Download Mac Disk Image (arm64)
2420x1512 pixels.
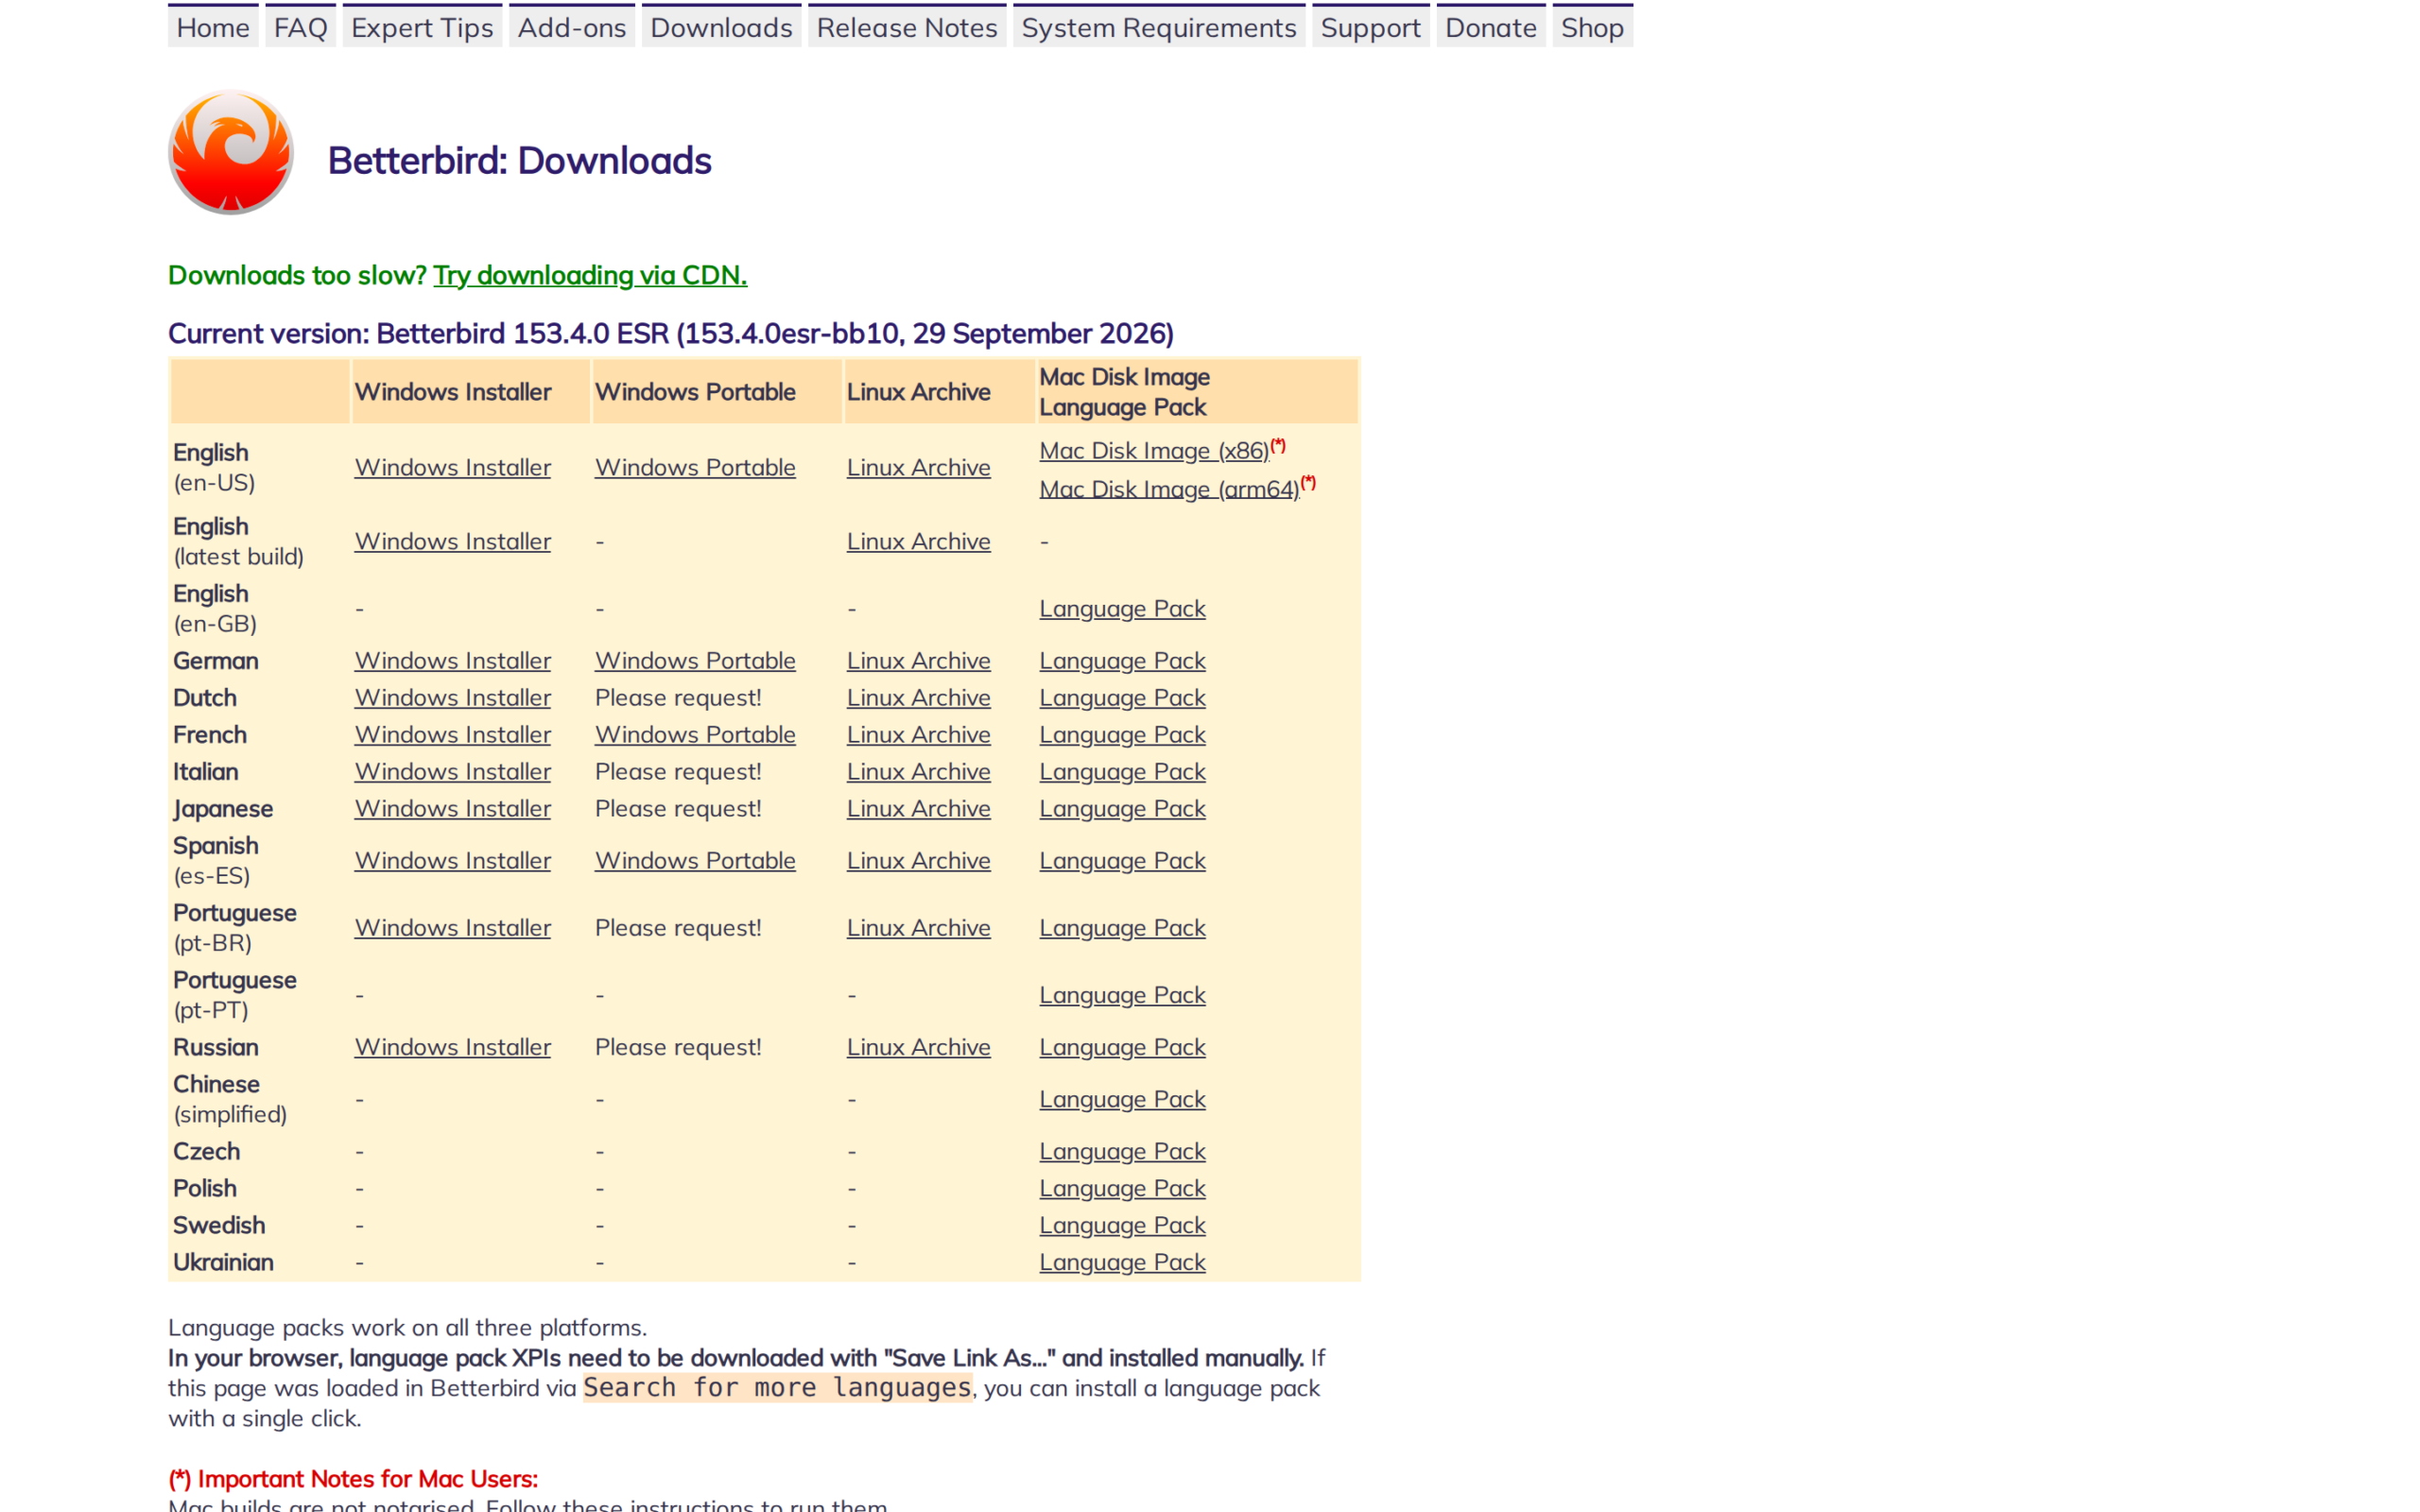[x=1169, y=489]
